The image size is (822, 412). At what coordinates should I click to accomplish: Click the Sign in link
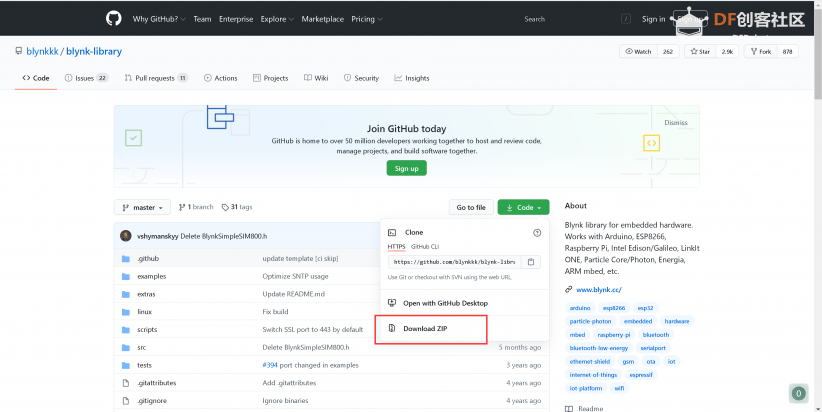(x=653, y=19)
